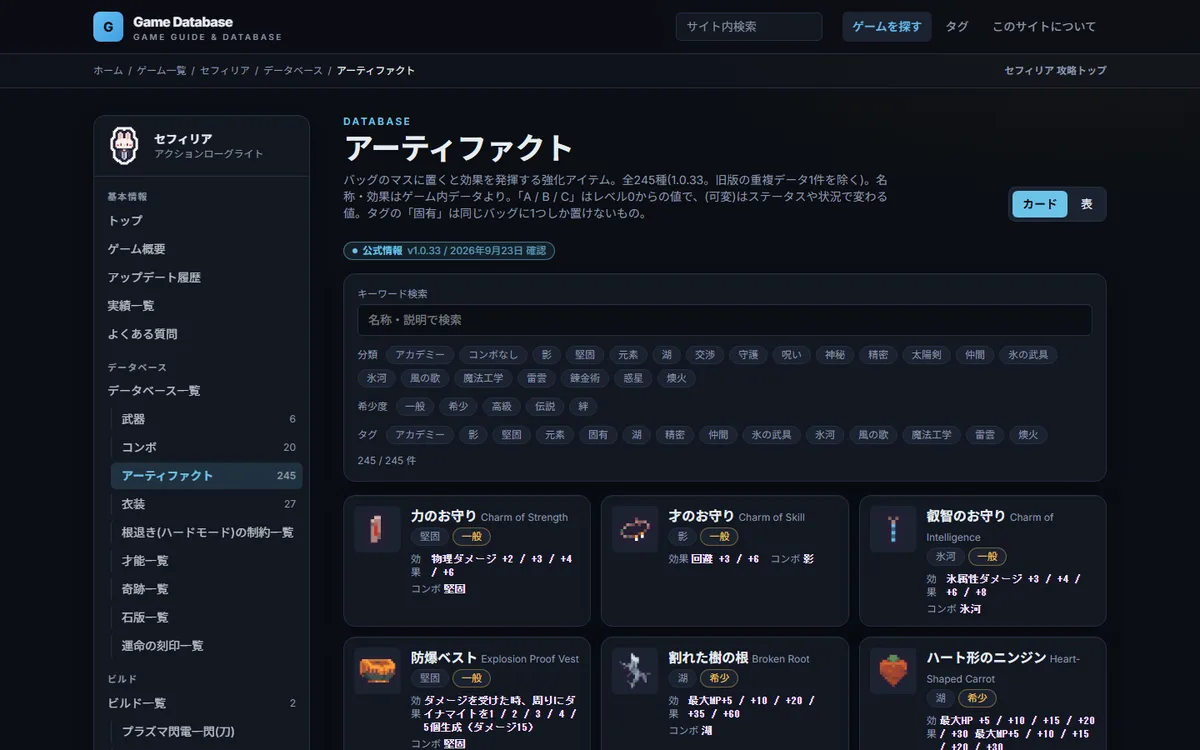This screenshot has height=750, width=1200.
Task: Open タグ in the top navigation
Action: [x=957, y=27]
